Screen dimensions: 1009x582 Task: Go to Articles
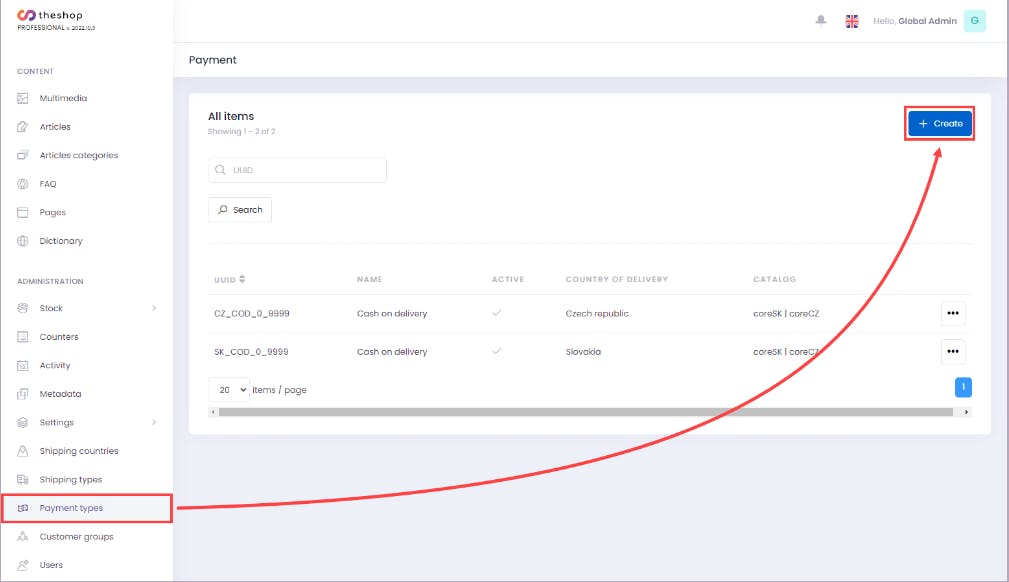point(55,127)
